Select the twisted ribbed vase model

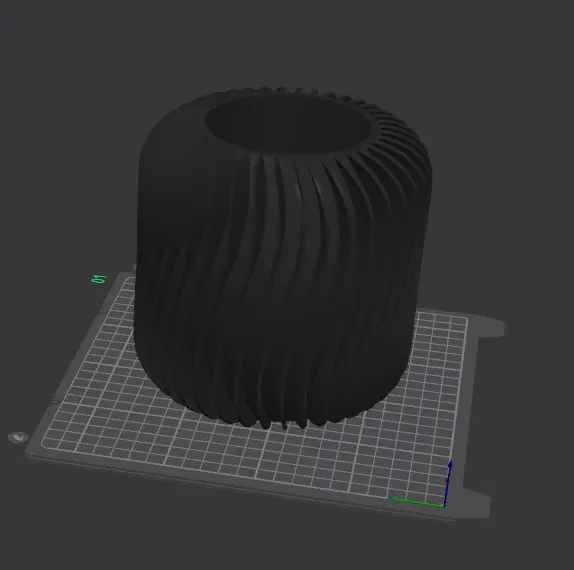click(x=282, y=256)
